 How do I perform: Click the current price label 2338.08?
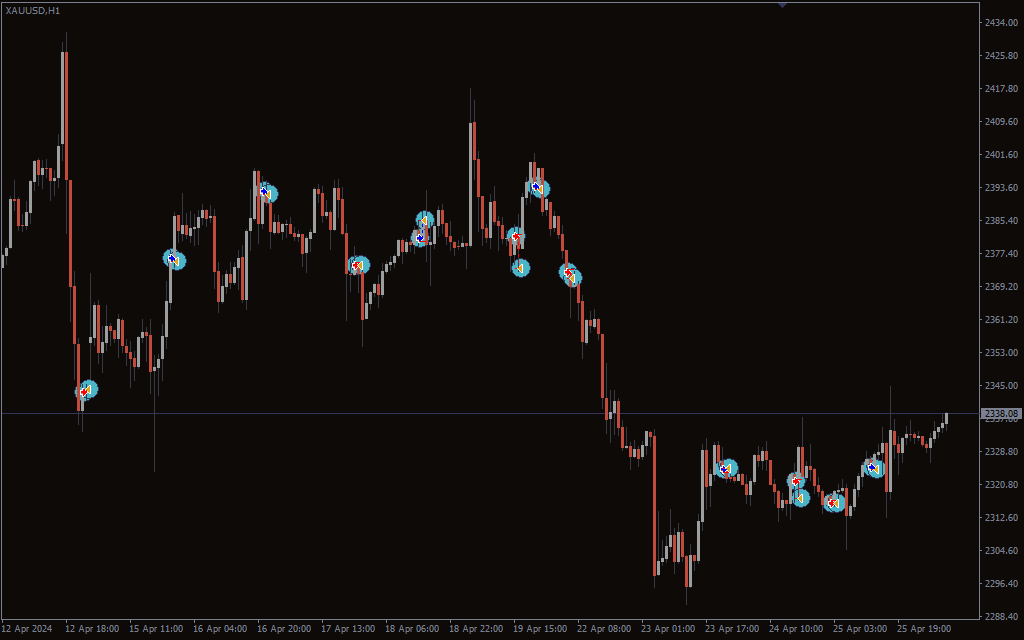[x=1000, y=413]
